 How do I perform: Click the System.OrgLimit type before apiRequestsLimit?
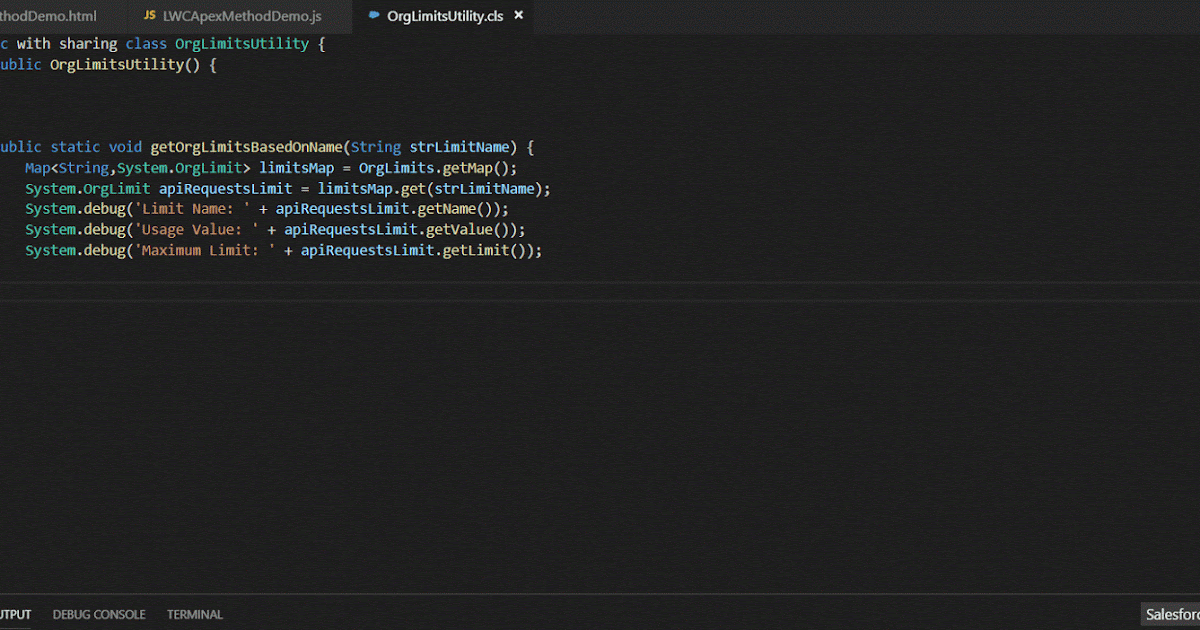[88, 188]
